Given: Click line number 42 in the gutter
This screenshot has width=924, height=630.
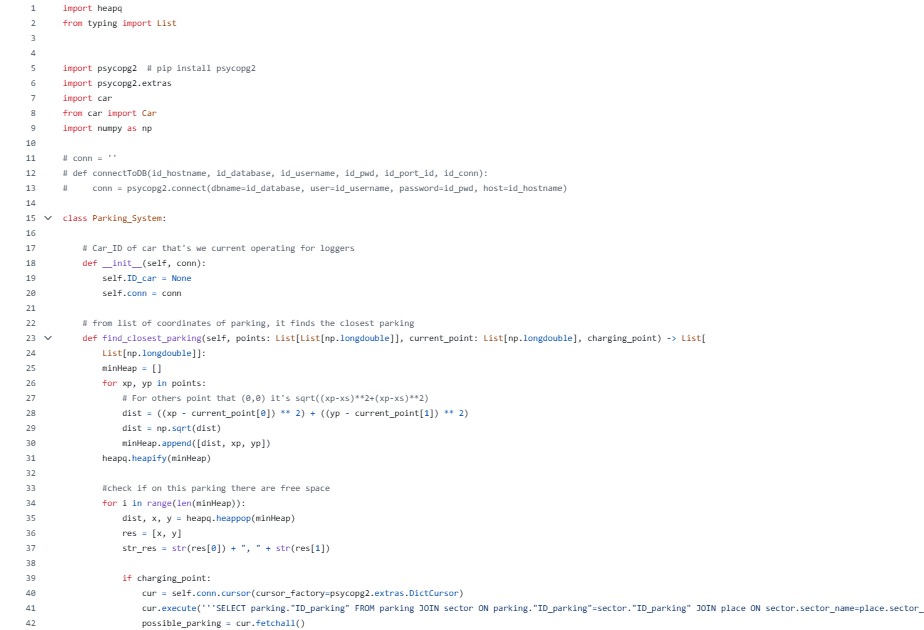Looking at the screenshot, I should [31, 624].
